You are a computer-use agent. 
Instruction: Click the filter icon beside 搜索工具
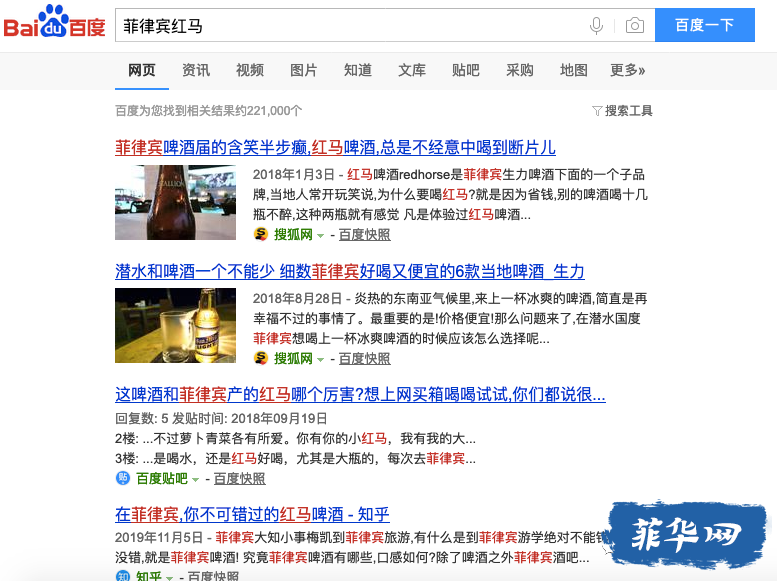pyautogui.click(x=597, y=111)
